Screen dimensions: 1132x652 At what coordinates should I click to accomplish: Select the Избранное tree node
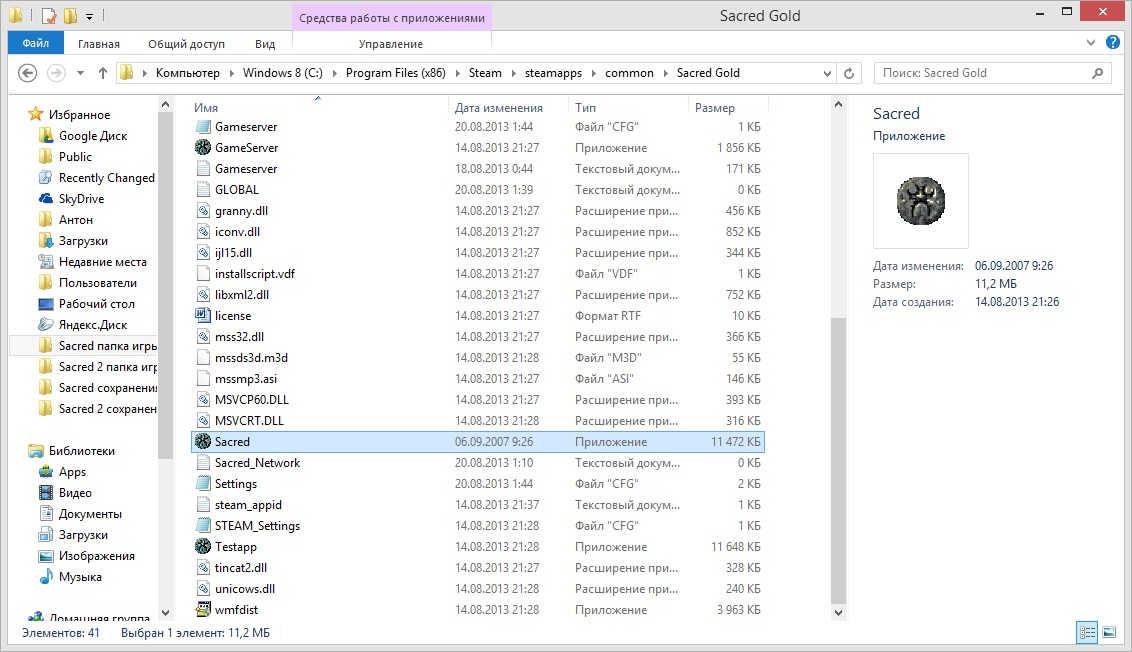click(x=79, y=115)
